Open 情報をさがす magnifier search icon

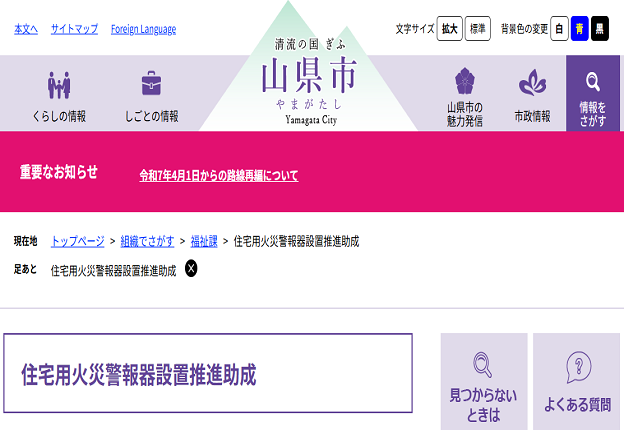click(x=592, y=82)
